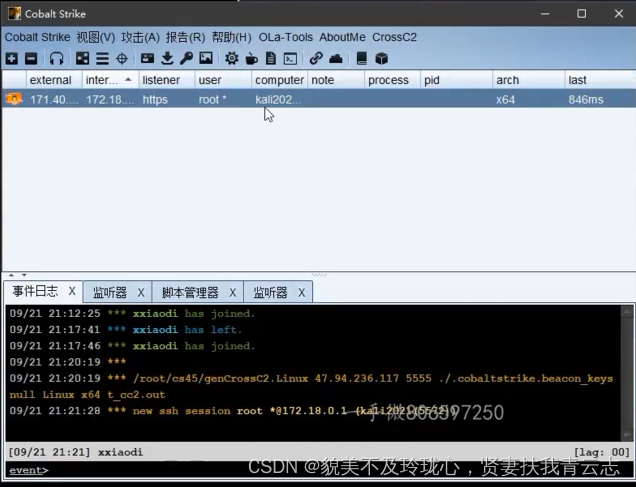Open the 视图(V) menu
Screen dimensions: 636x487
click(96, 37)
